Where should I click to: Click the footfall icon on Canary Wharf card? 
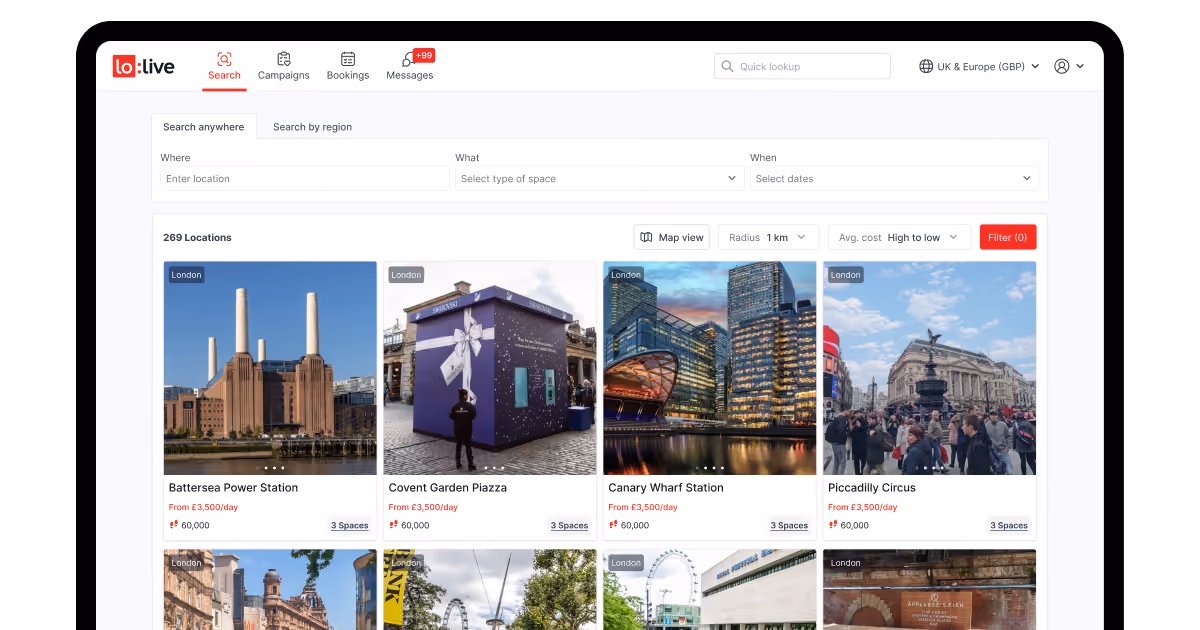click(x=614, y=524)
